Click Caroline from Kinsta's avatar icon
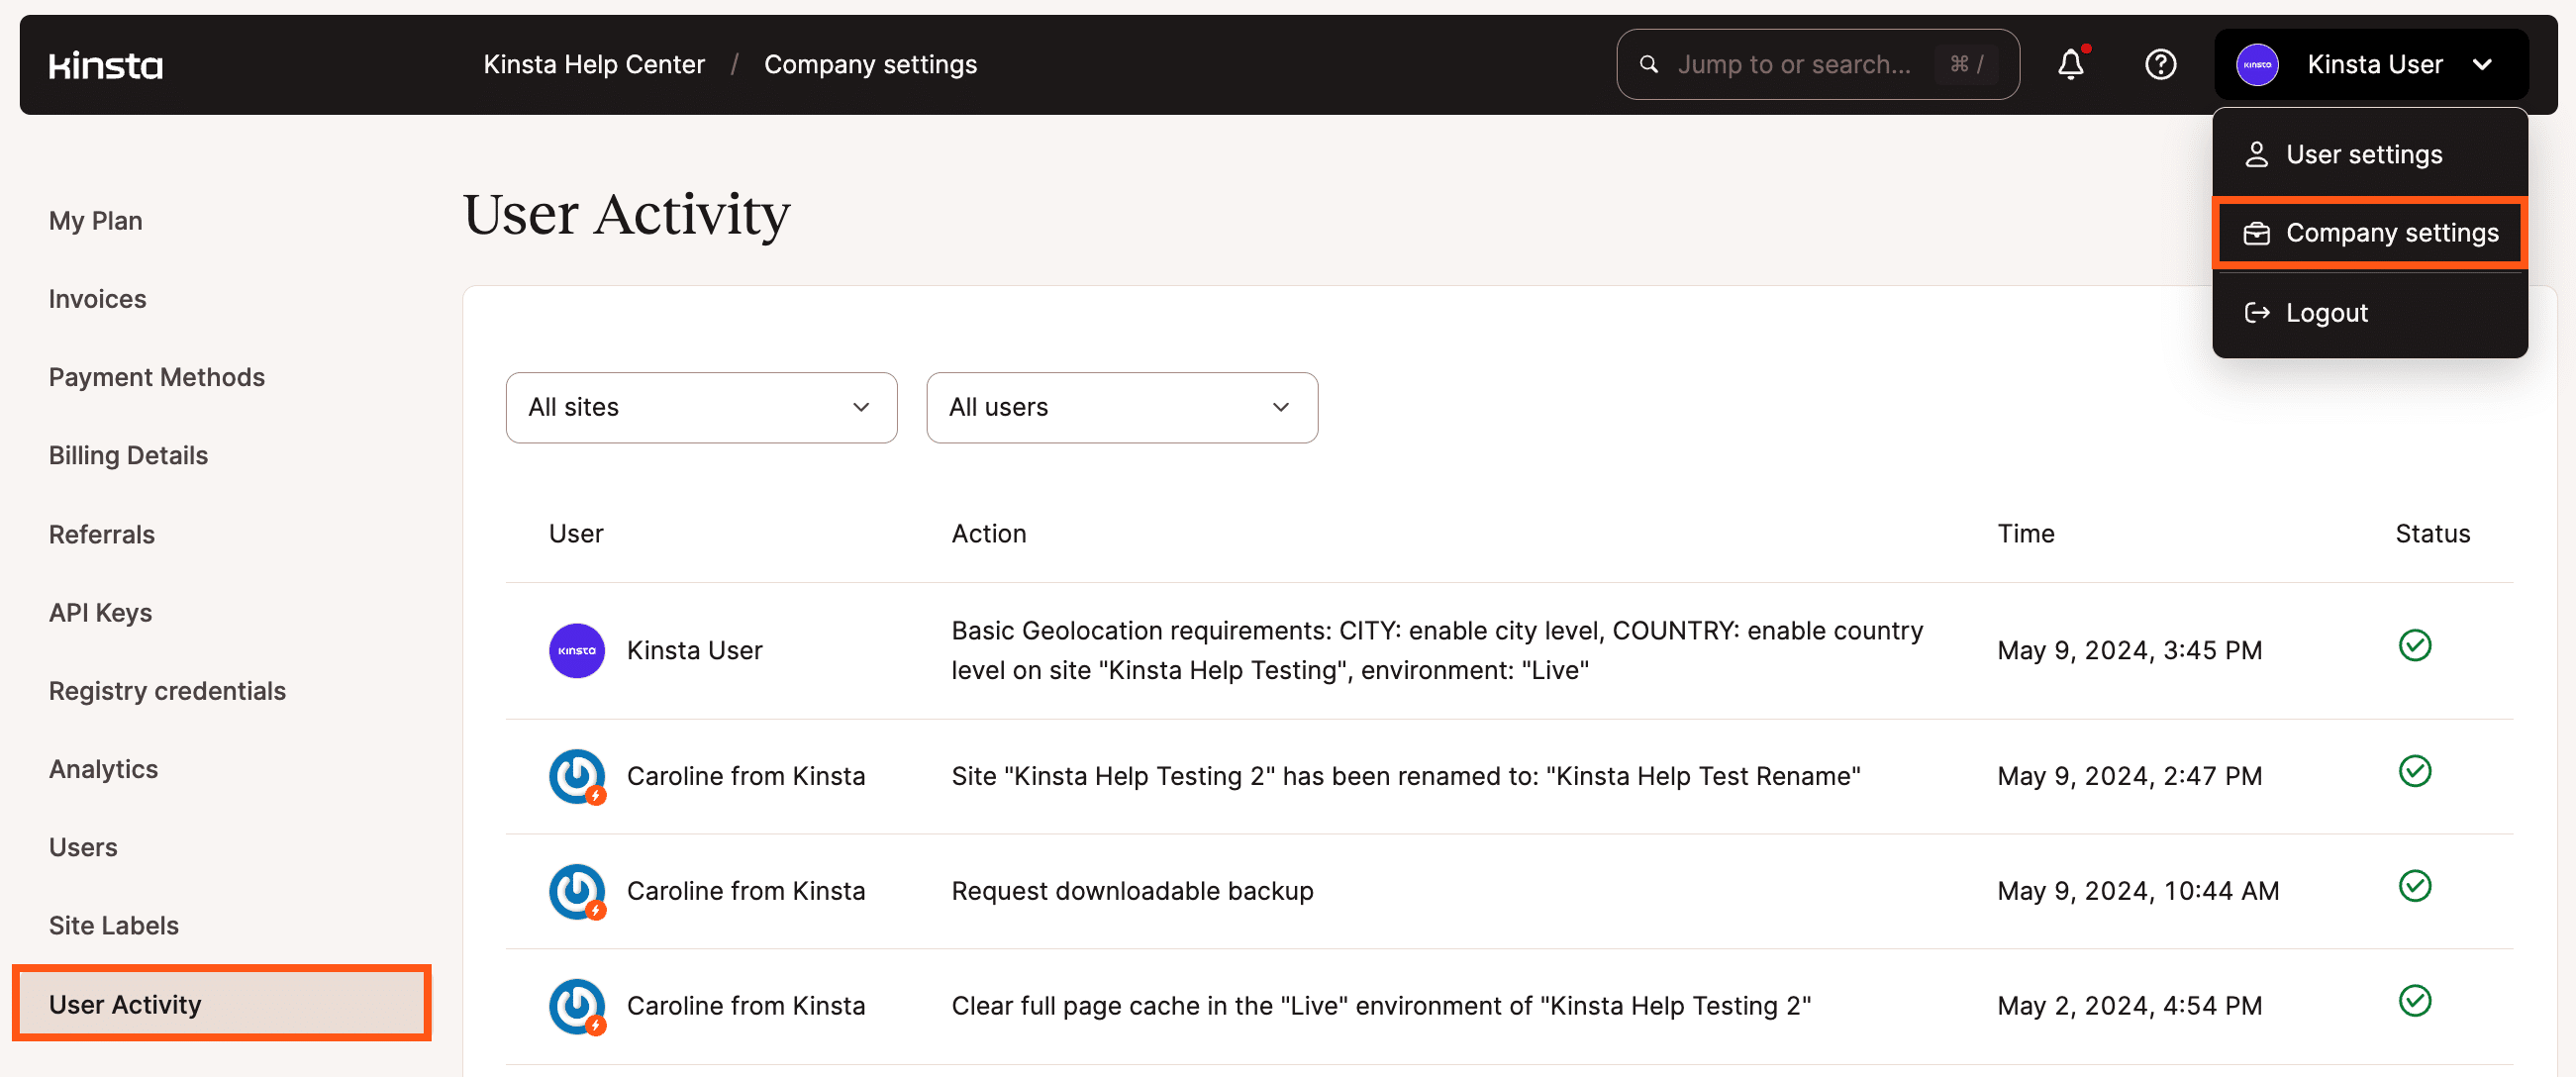 tap(576, 776)
